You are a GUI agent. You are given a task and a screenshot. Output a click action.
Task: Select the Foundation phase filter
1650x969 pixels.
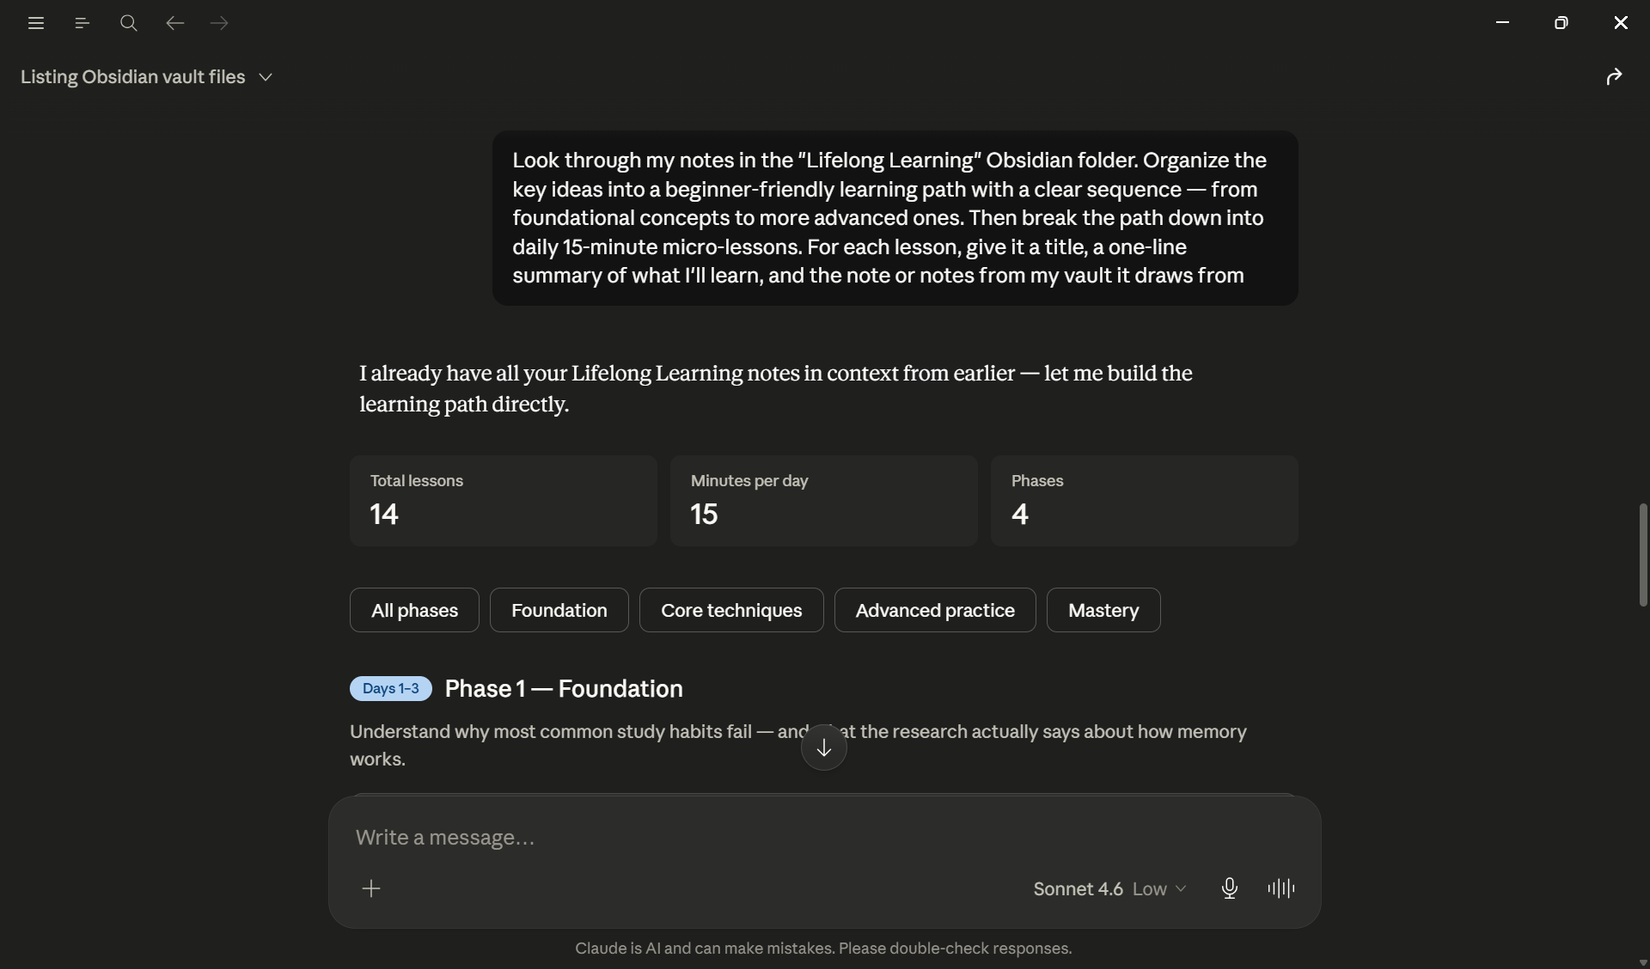coord(559,610)
